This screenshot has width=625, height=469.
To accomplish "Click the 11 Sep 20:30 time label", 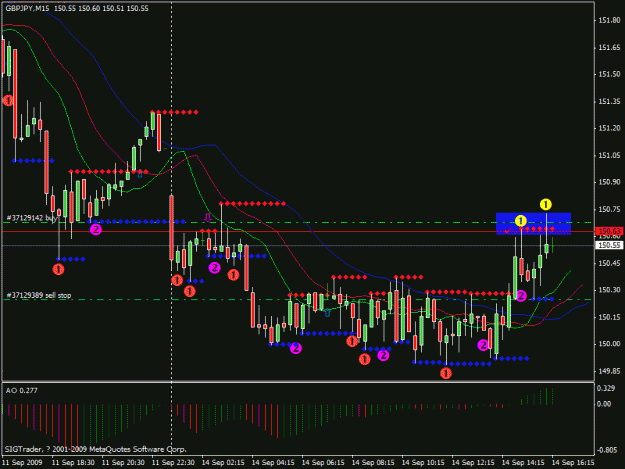I will tap(123, 463).
